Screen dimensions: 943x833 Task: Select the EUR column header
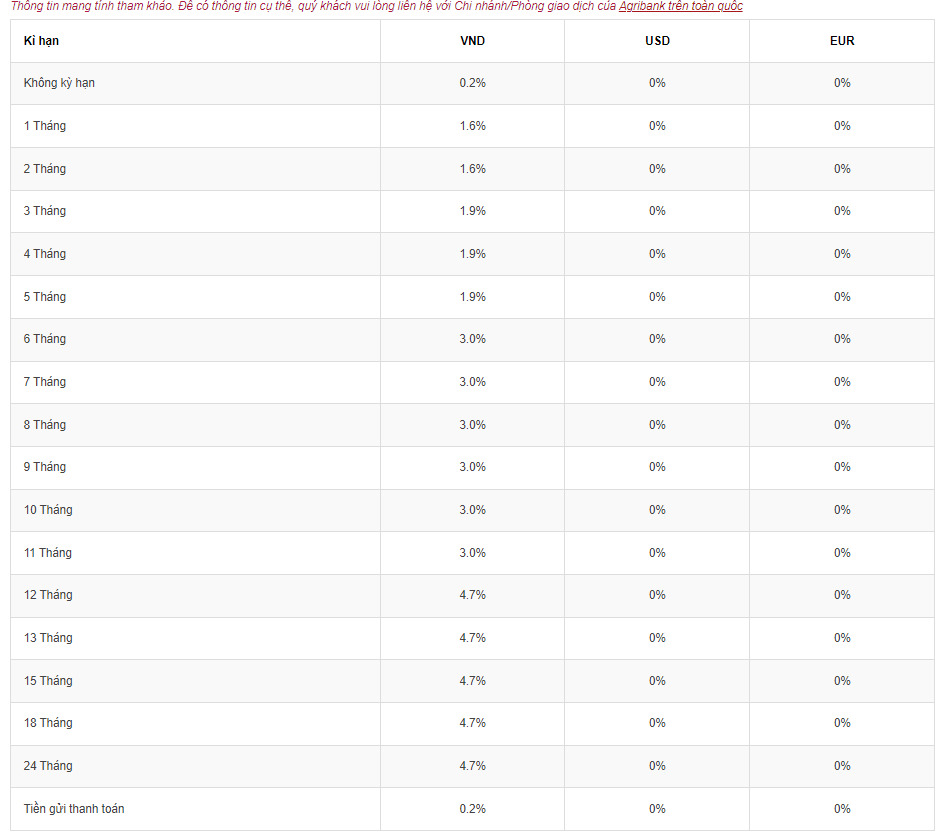[841, 41]
